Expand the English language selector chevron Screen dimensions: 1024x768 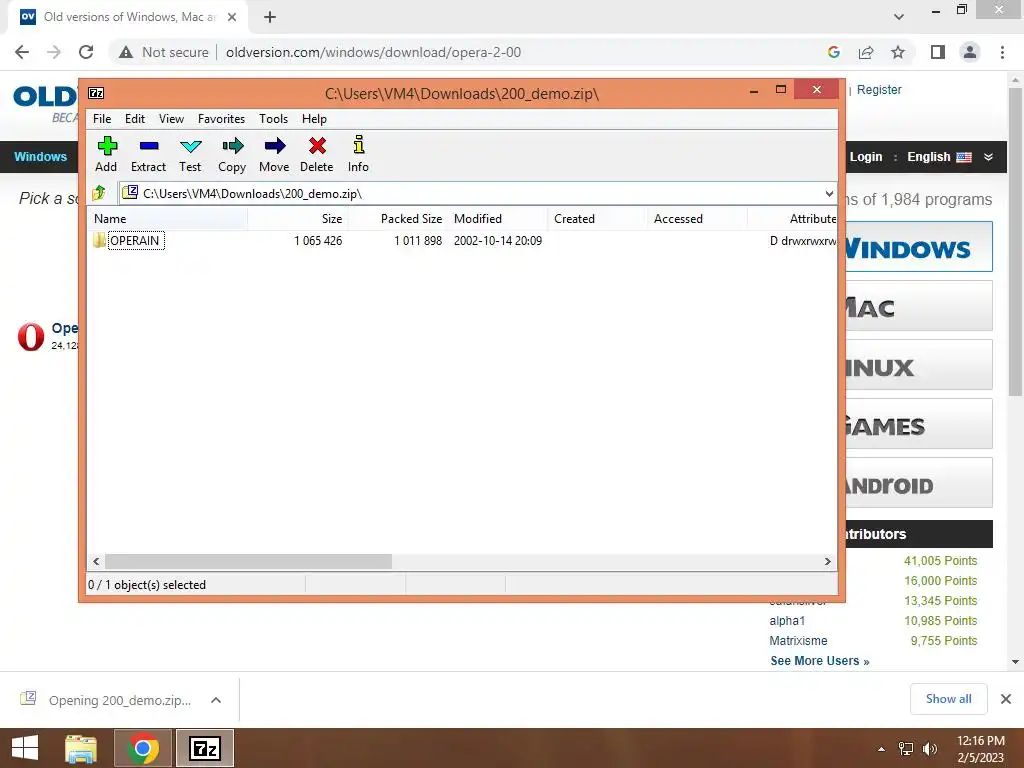point(989,157)
